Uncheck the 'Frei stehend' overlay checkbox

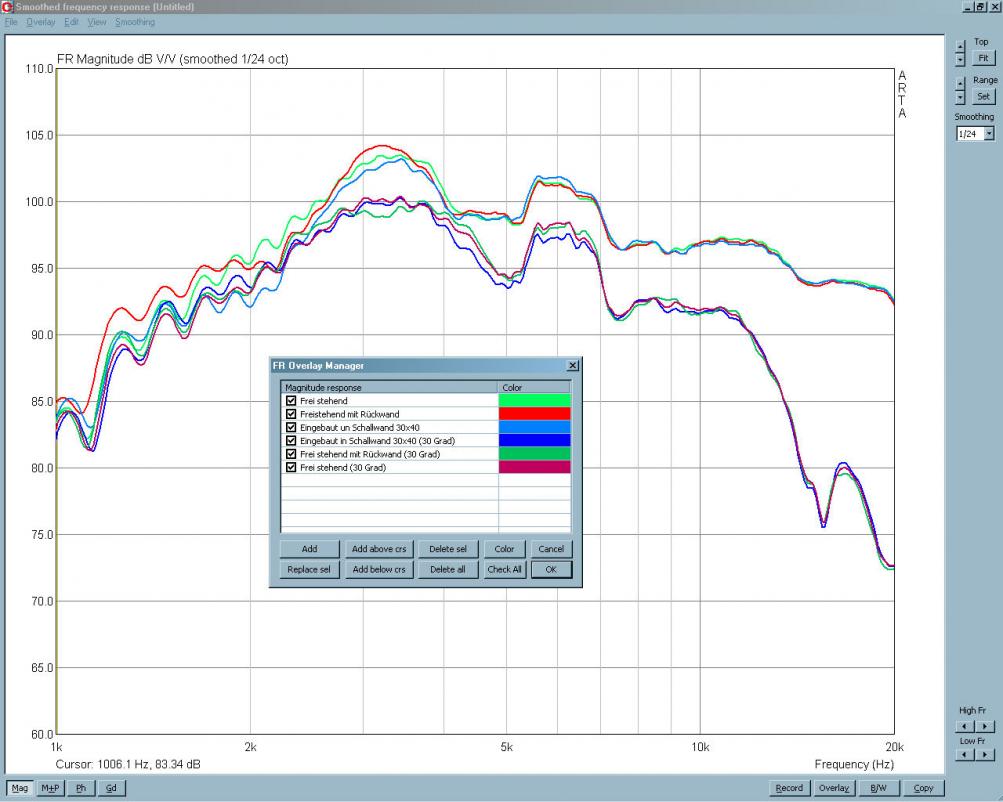[x=291, y=401]
